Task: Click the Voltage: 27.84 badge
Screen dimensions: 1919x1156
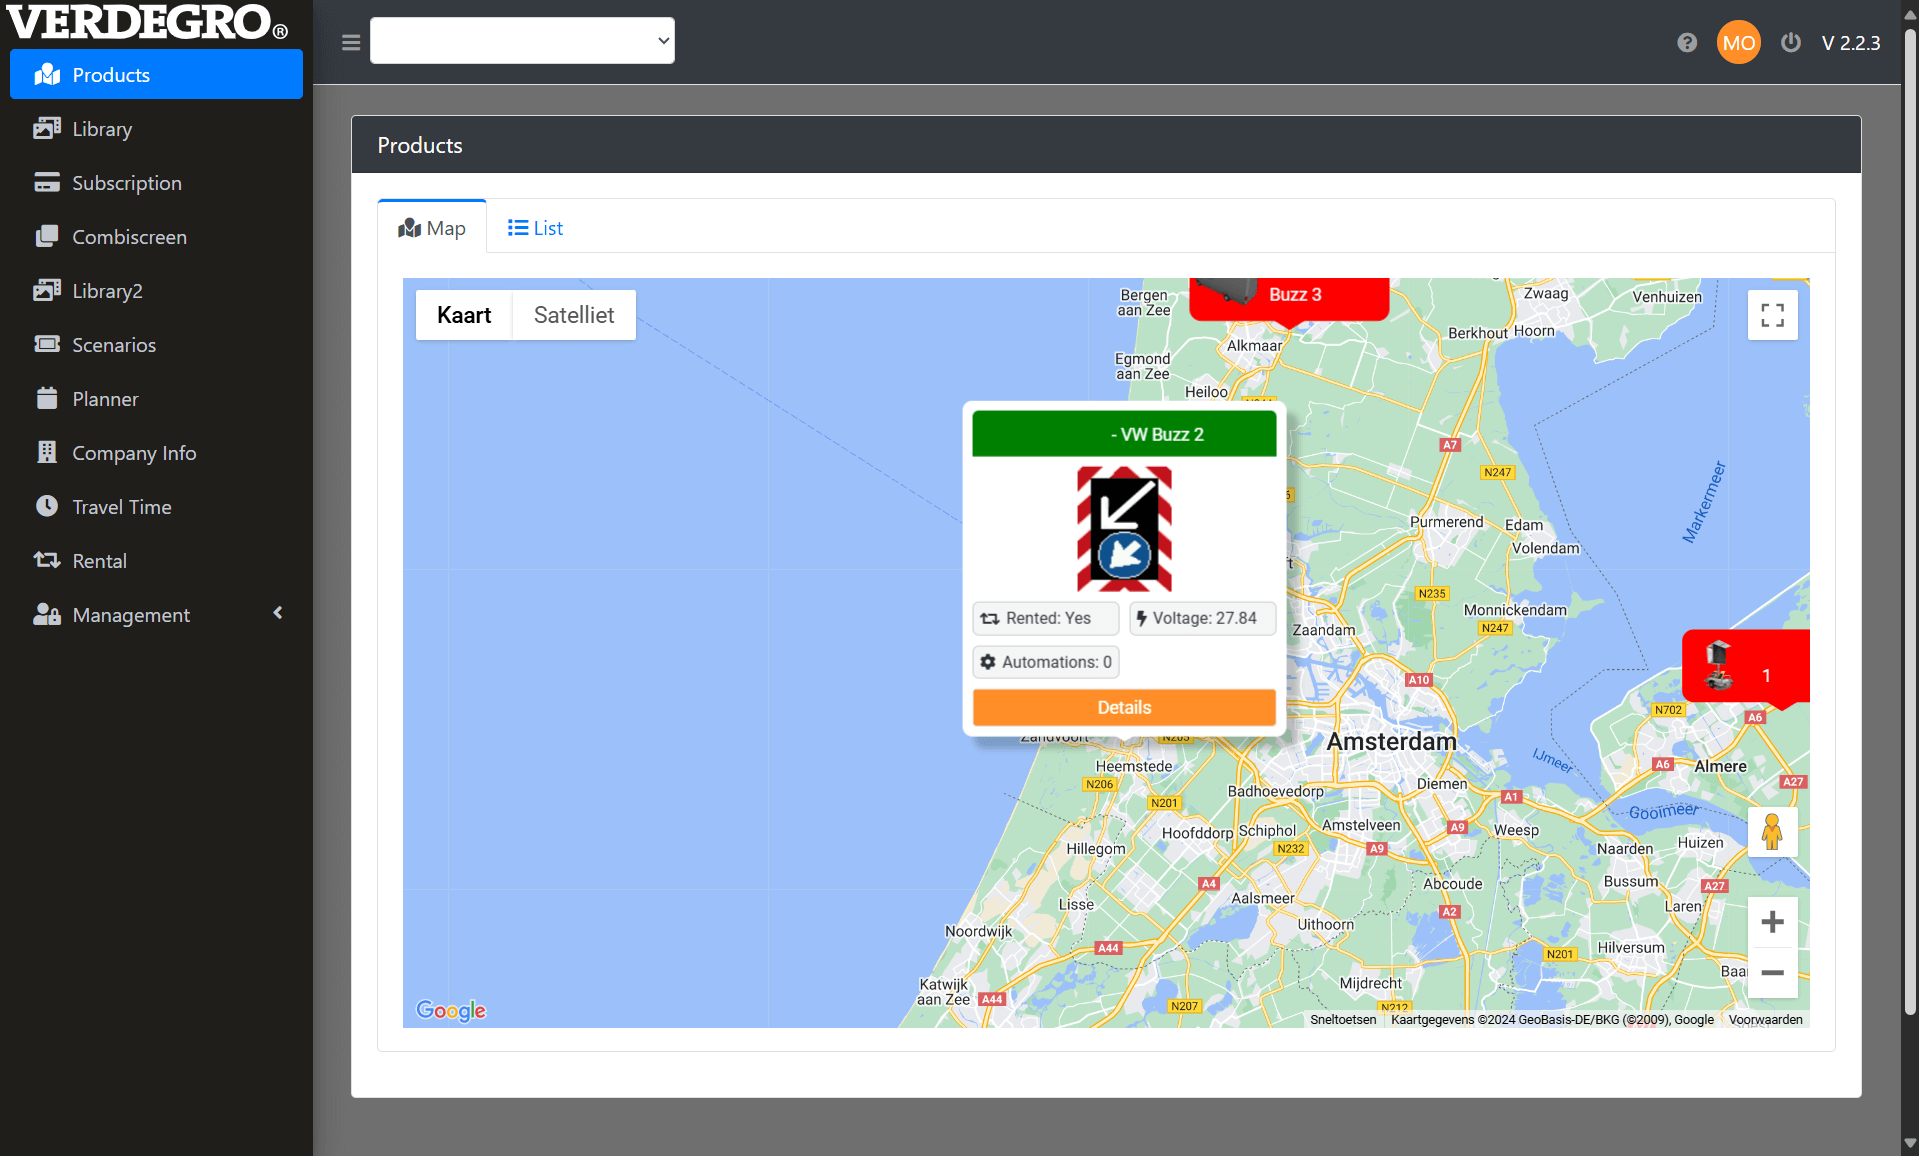Action: [x=1203, y=618]
